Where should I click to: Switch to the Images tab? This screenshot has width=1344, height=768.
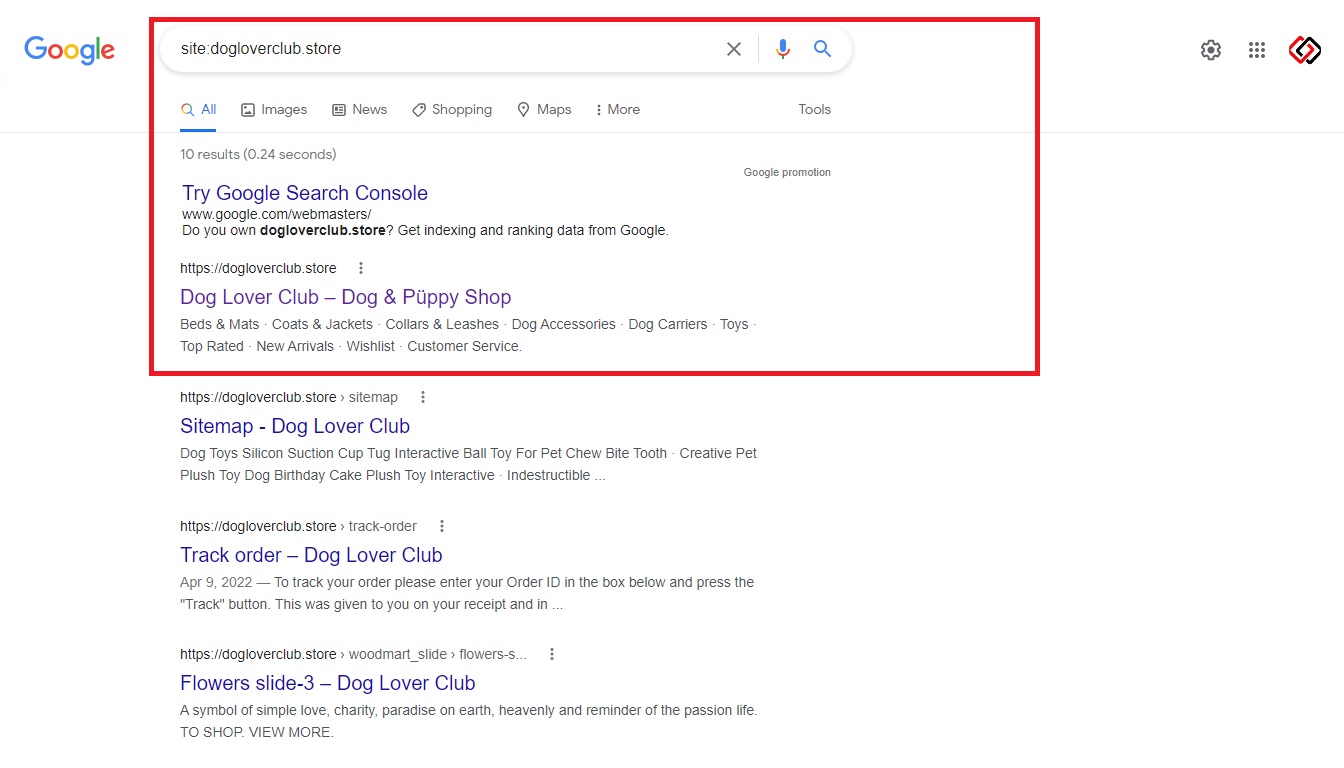pyautogui.click(x=274, y=110)
